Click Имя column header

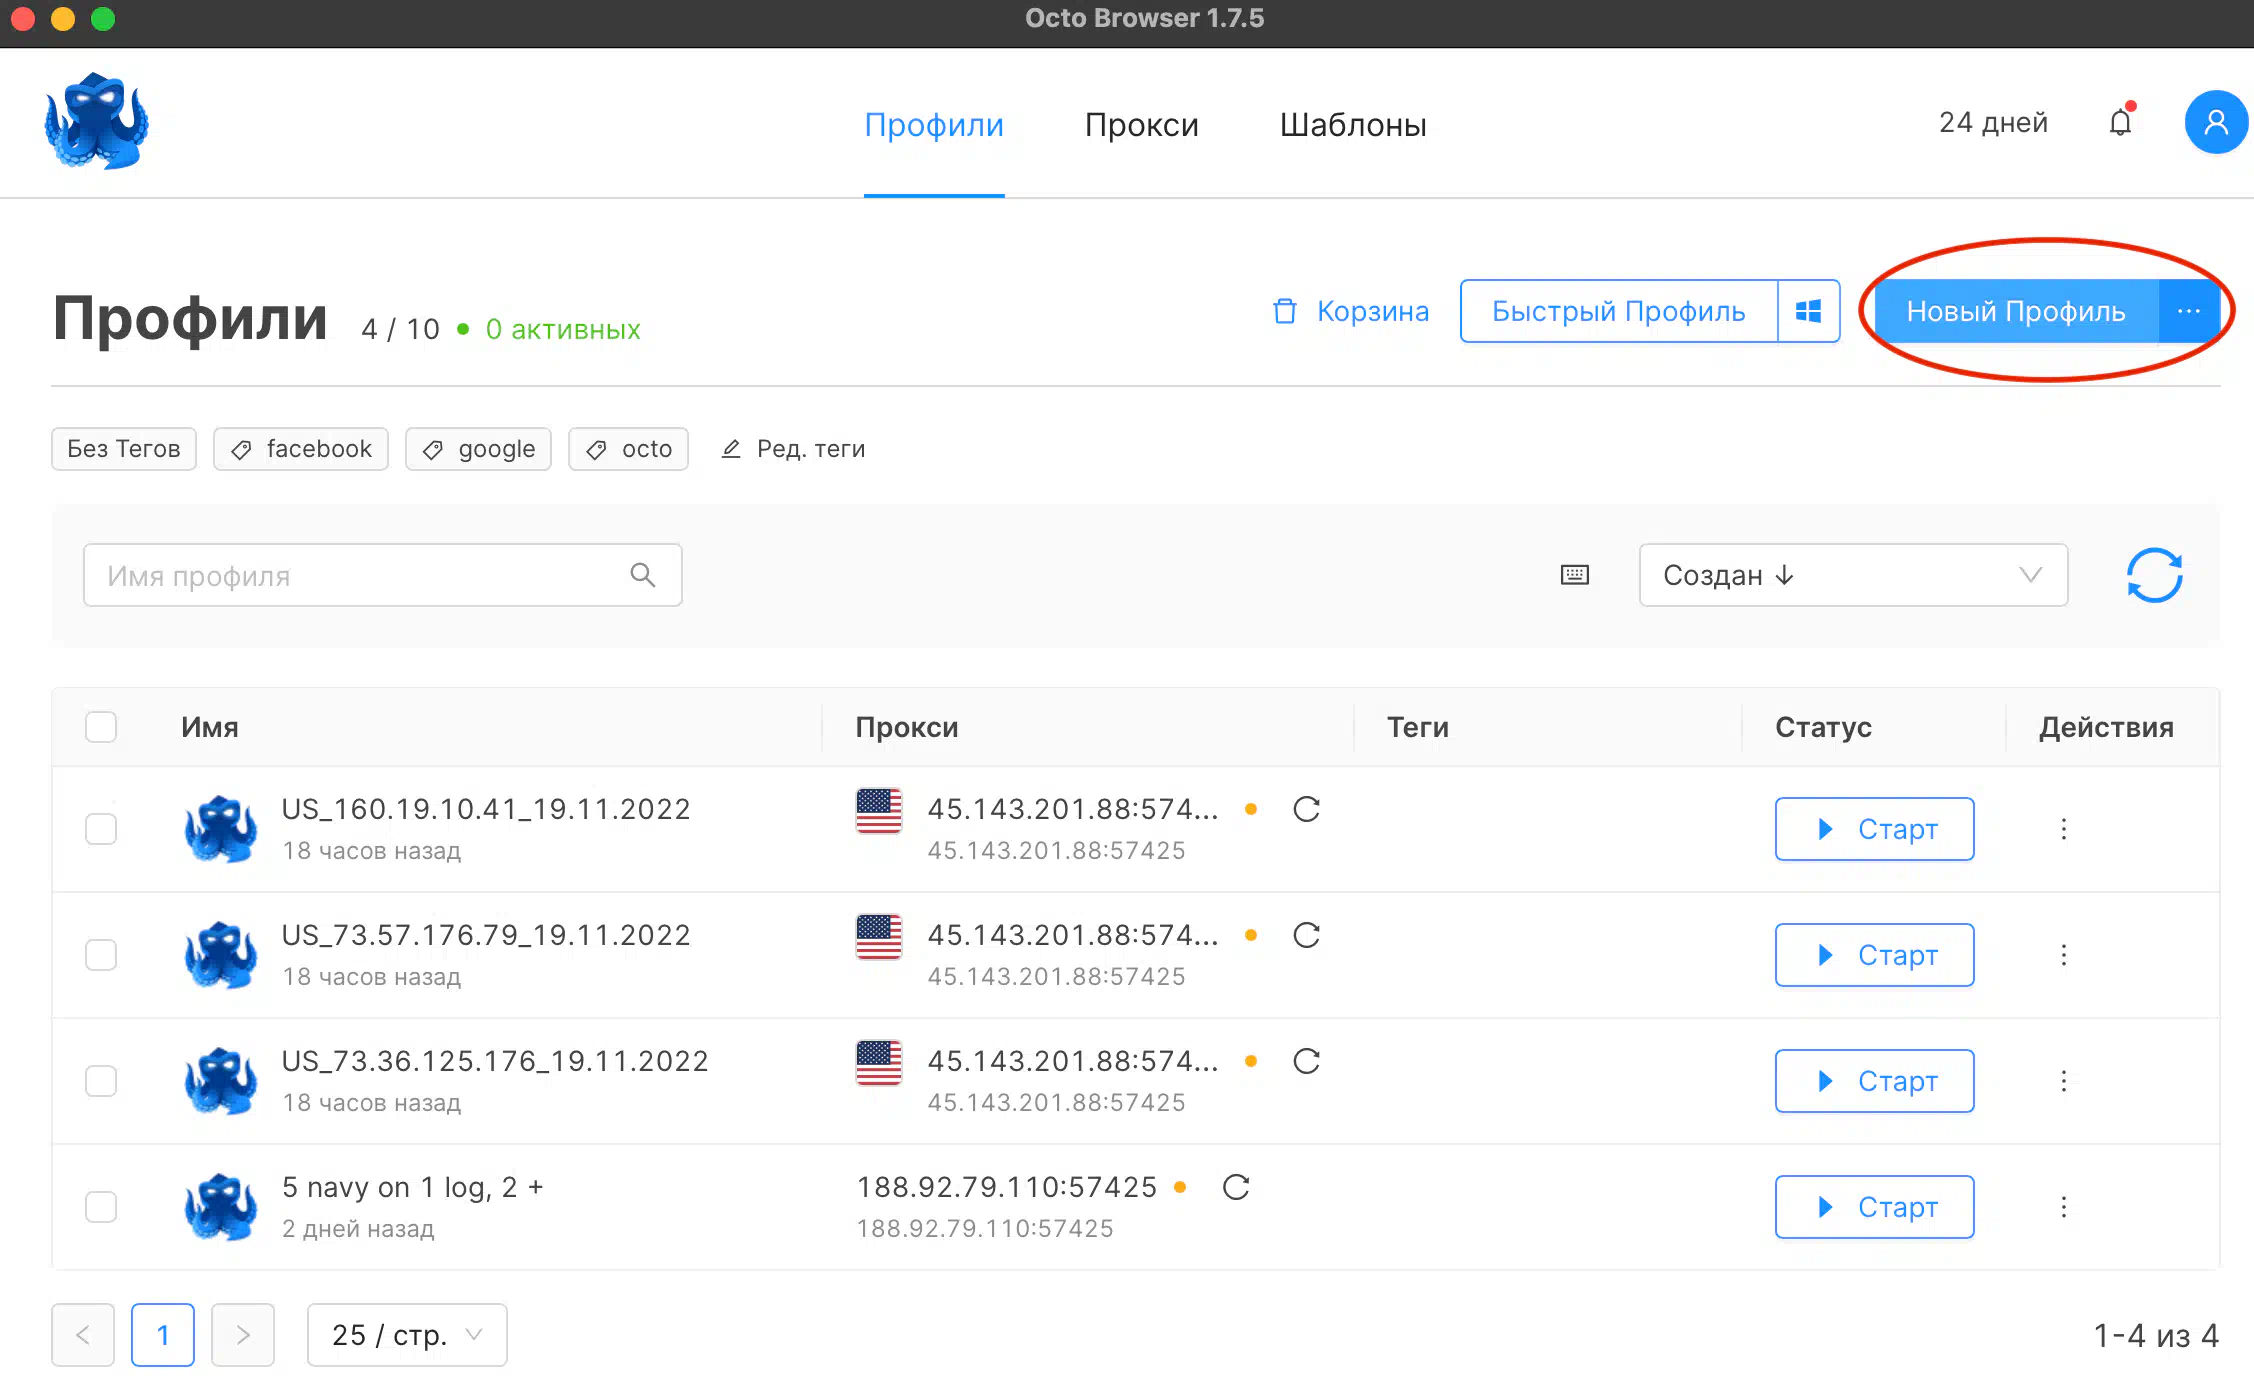pos(210,727)
